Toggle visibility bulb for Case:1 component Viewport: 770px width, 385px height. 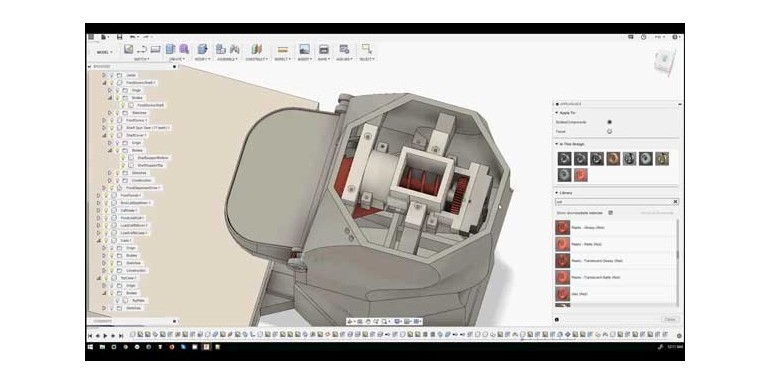click(x=106, y=240)
